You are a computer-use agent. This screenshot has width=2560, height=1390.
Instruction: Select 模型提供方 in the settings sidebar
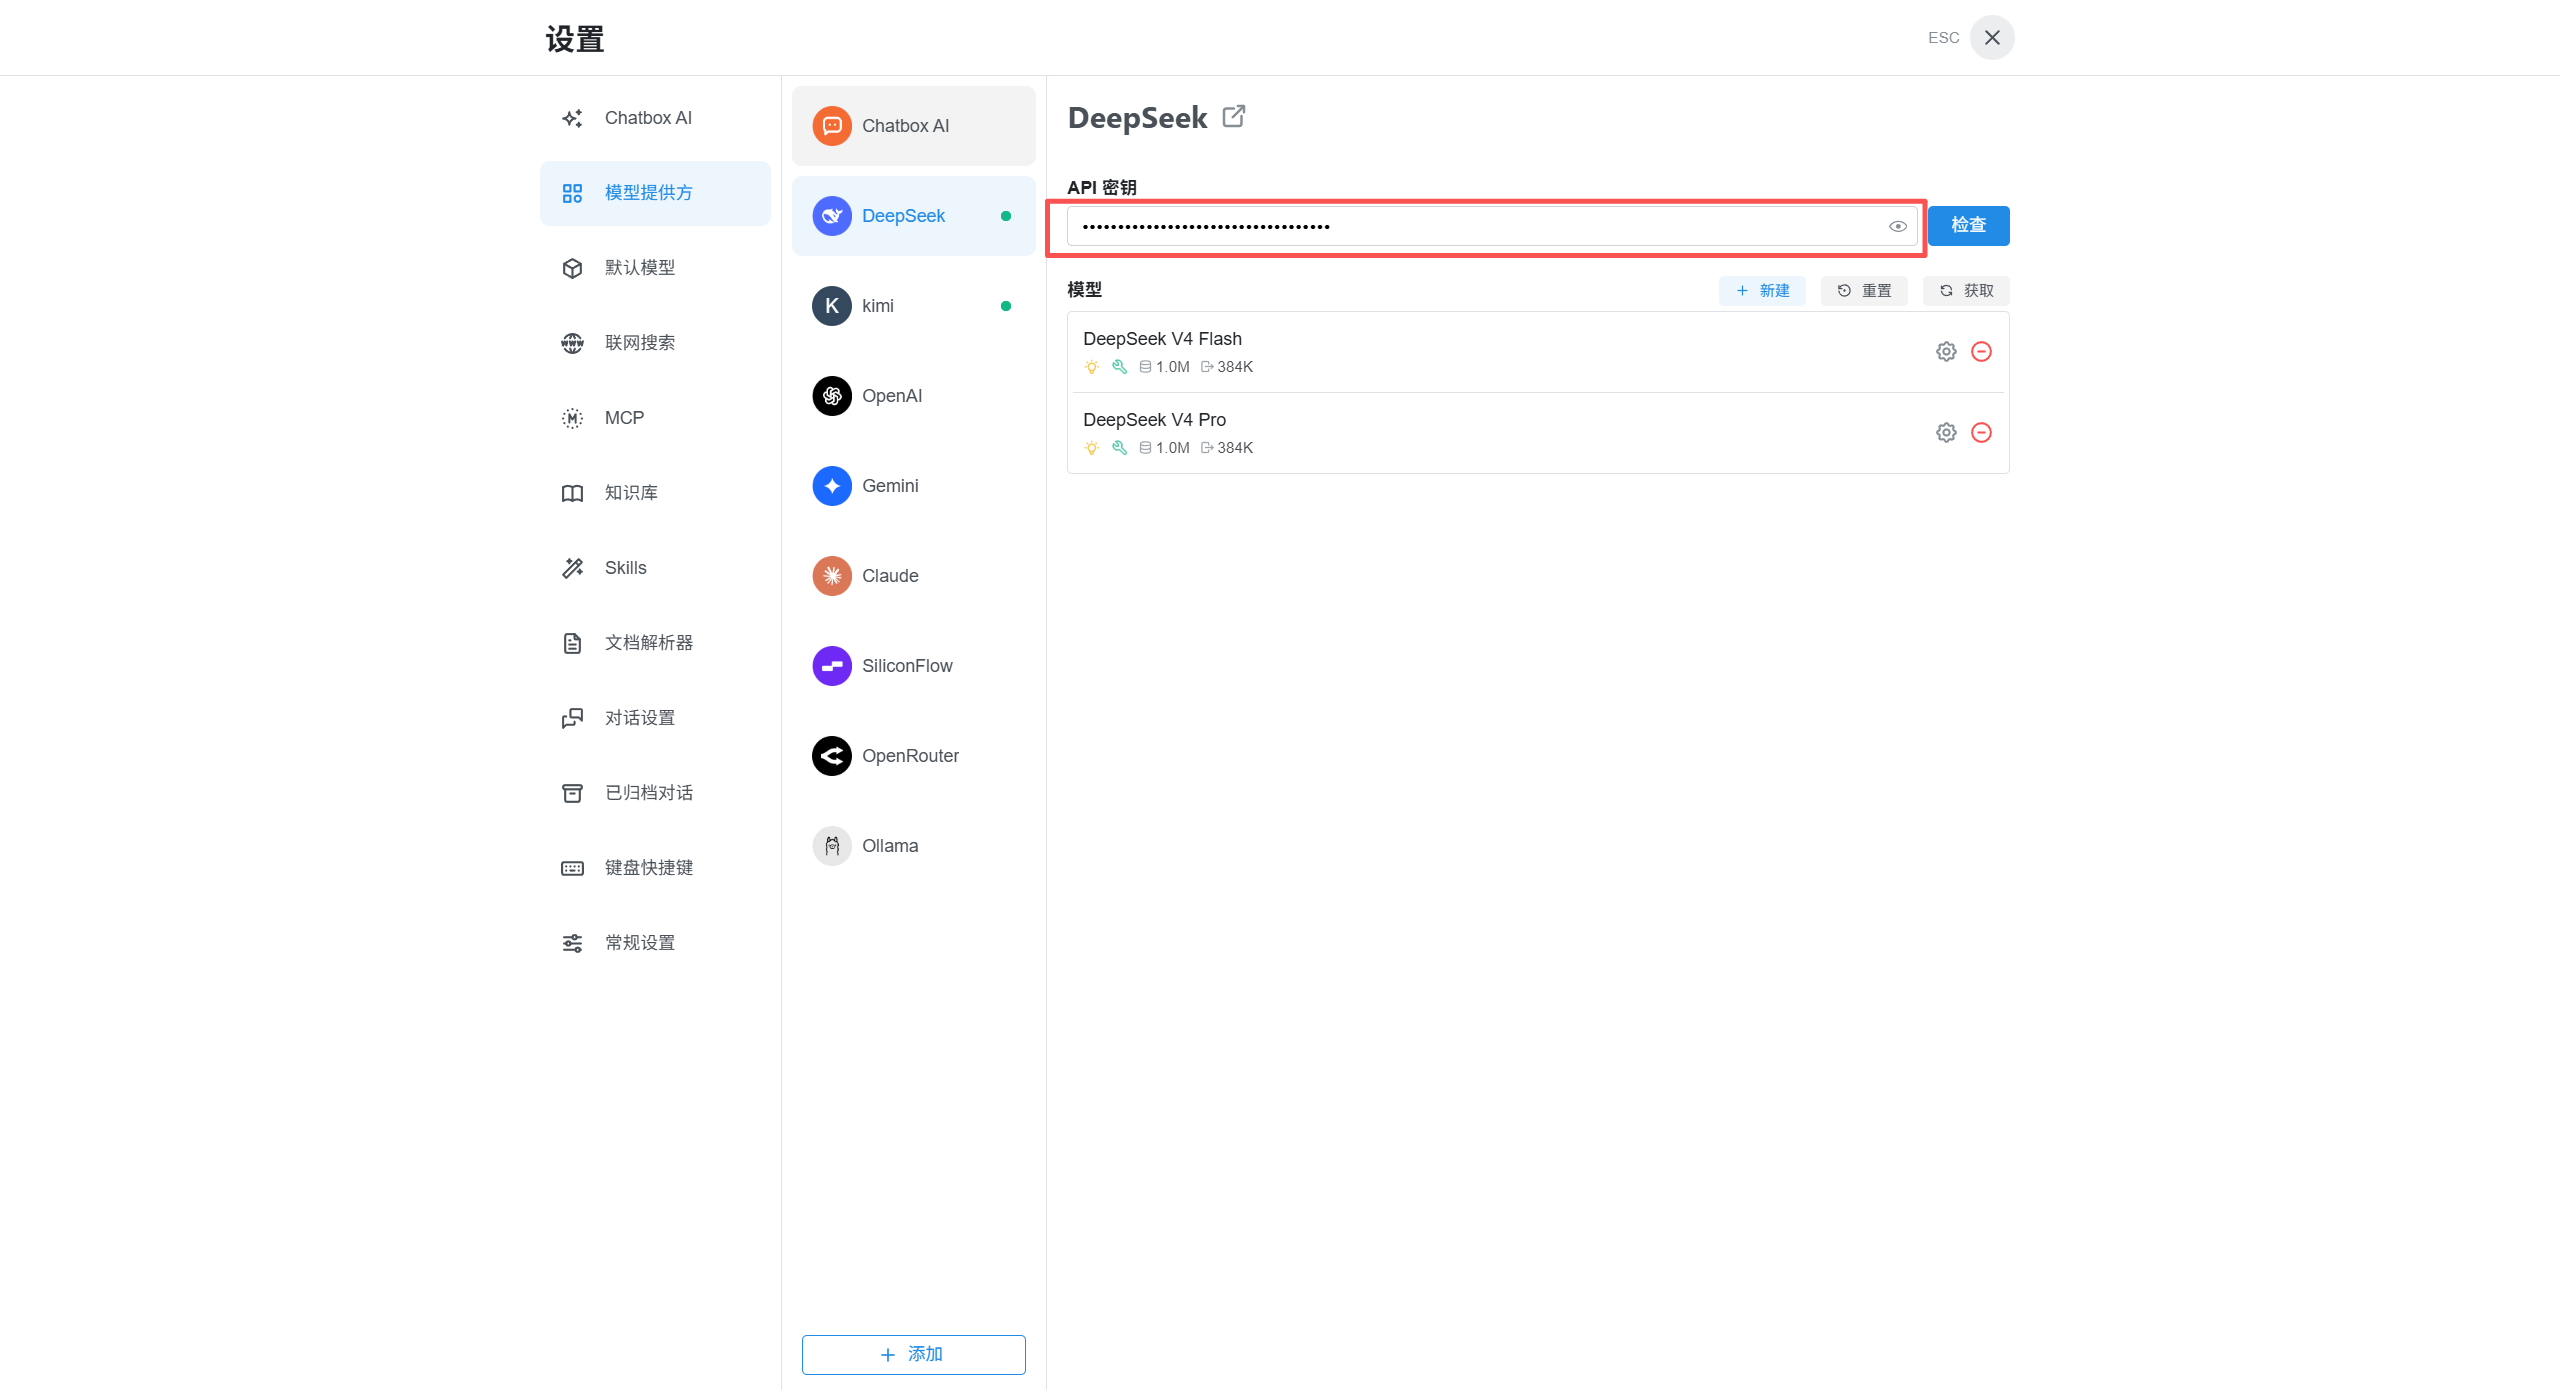point(655,193)
